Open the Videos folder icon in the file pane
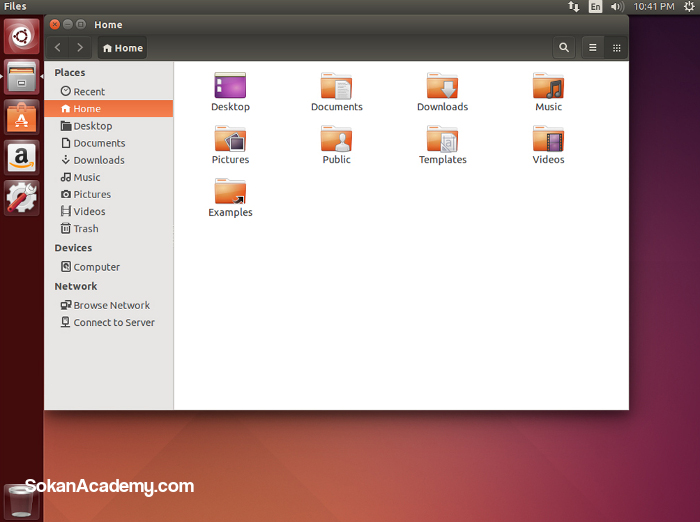This screenshot has width=700, height=522. click(548, 138)
